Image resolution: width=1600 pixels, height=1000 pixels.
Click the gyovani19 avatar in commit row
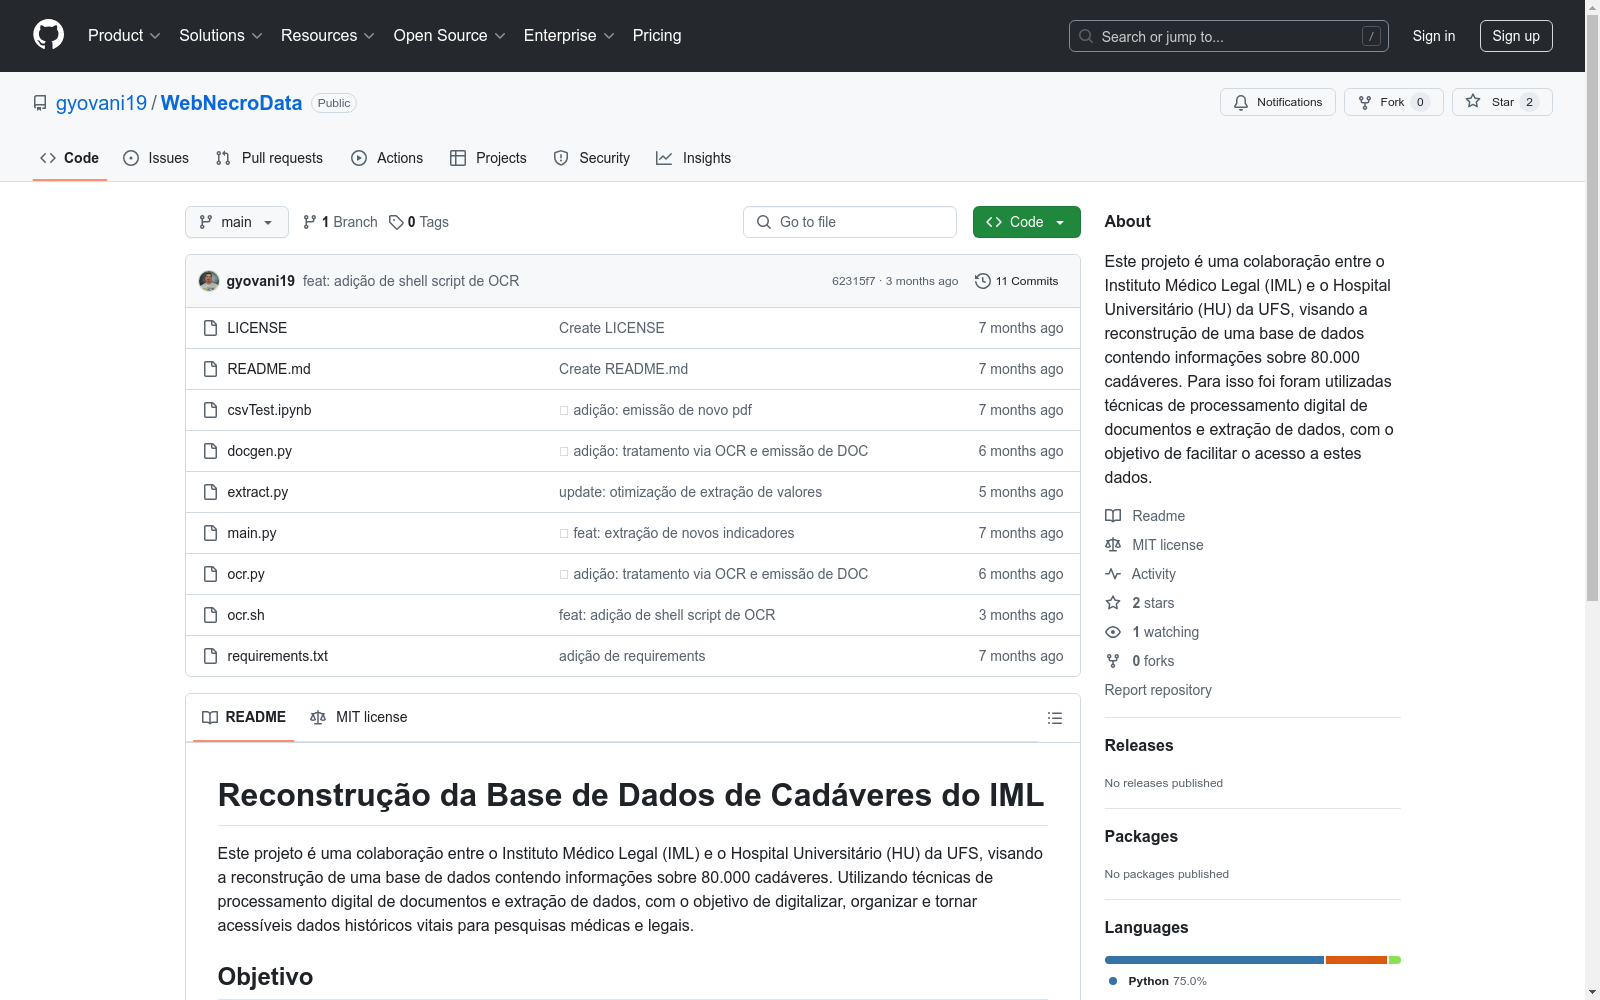click(x=209, y=281)
